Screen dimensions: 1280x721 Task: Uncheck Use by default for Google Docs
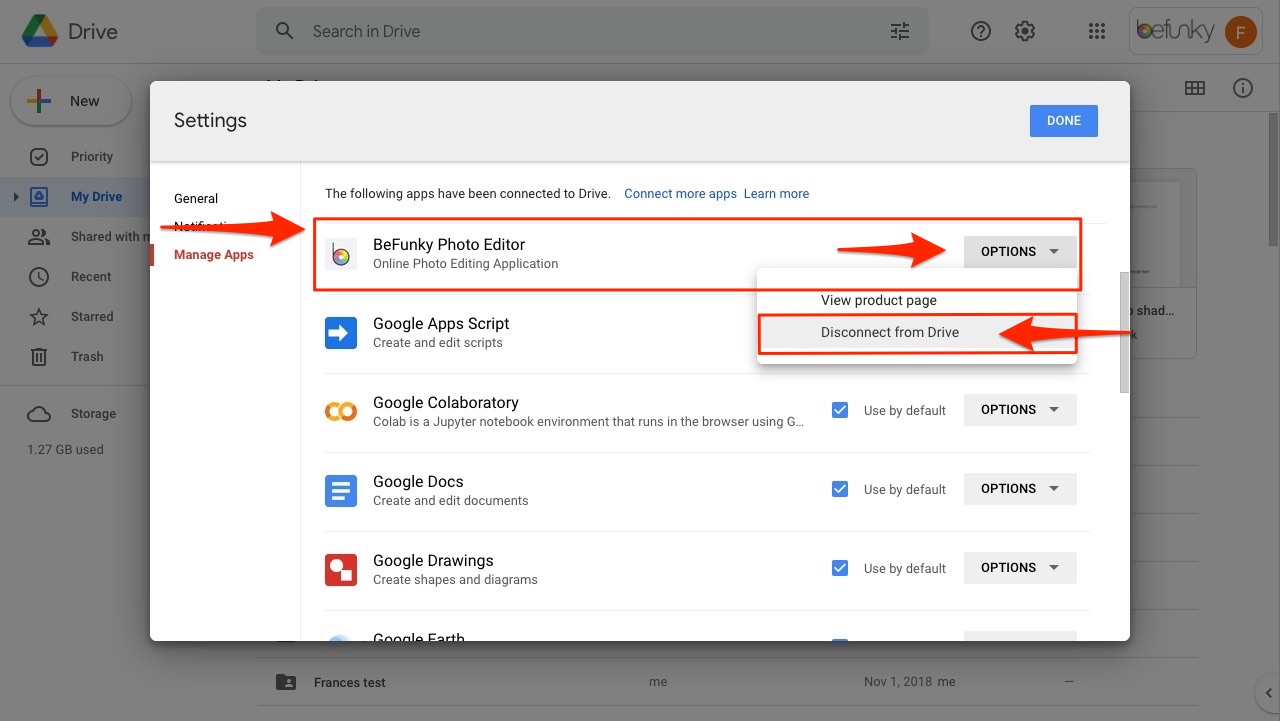coord(840,489)
